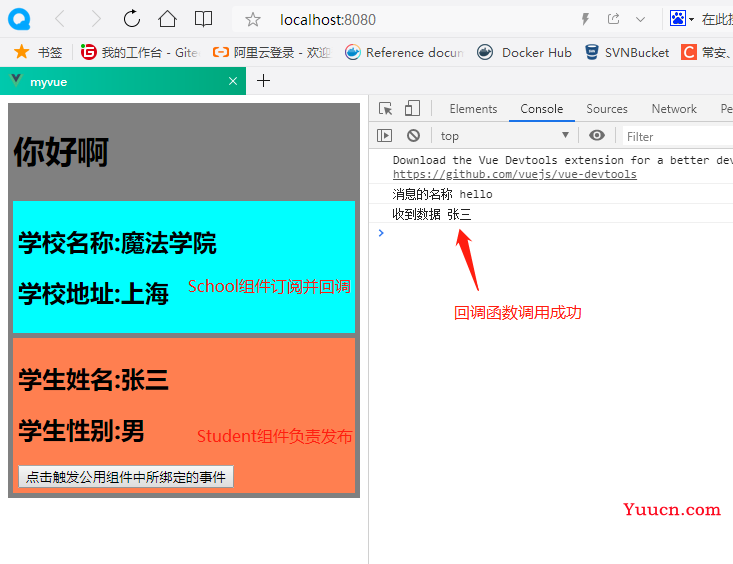Image resolution: width=733 pixels, height=564 pixels.
Task: Clear the console with the ban icon
Action: 413,136
